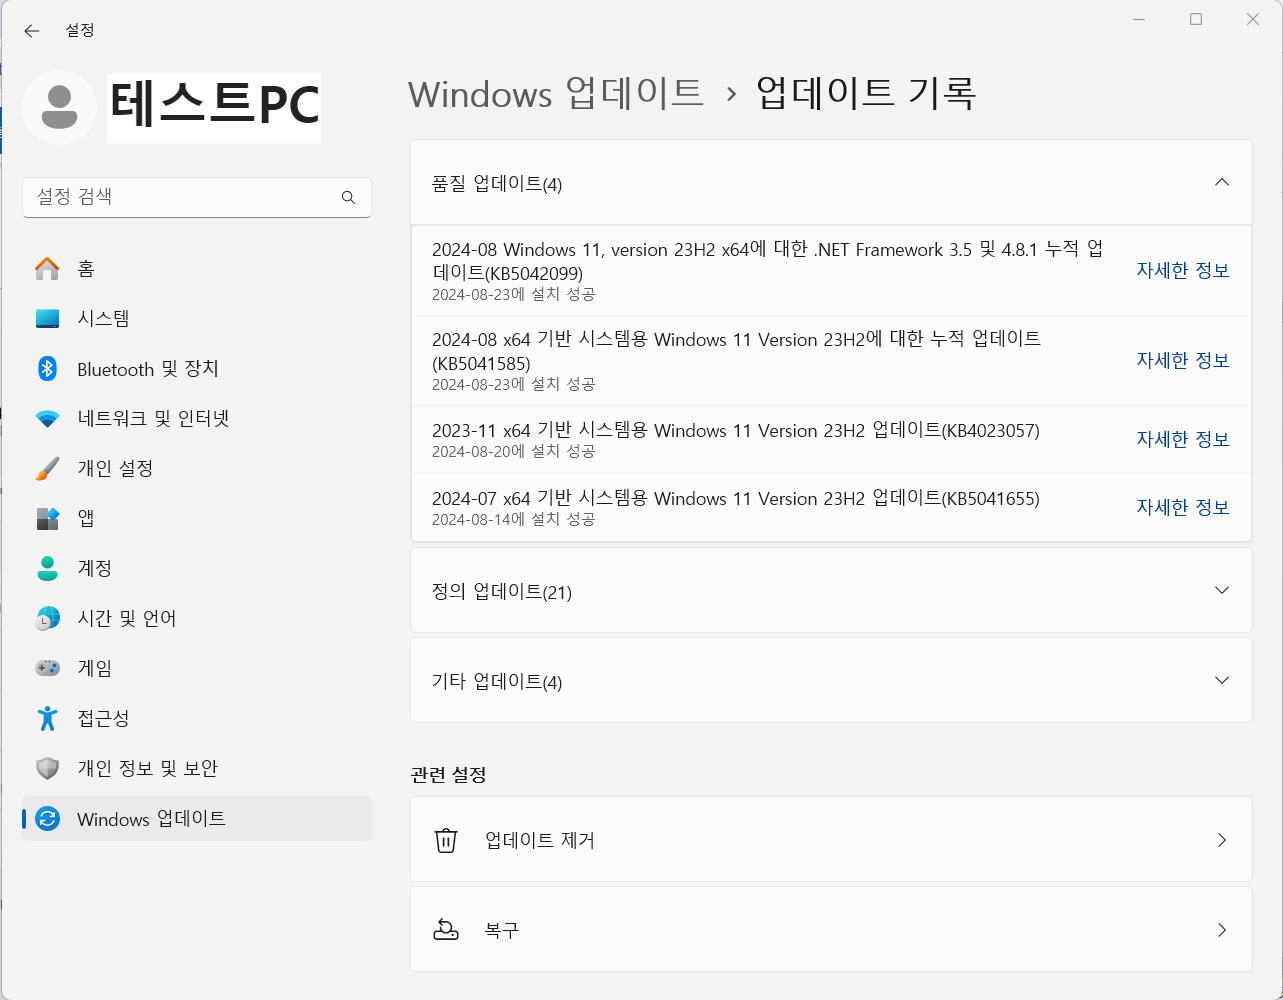Screen dimensions: 1283x1000
Task: Open 접근성 category
Action: coord(197,718)
